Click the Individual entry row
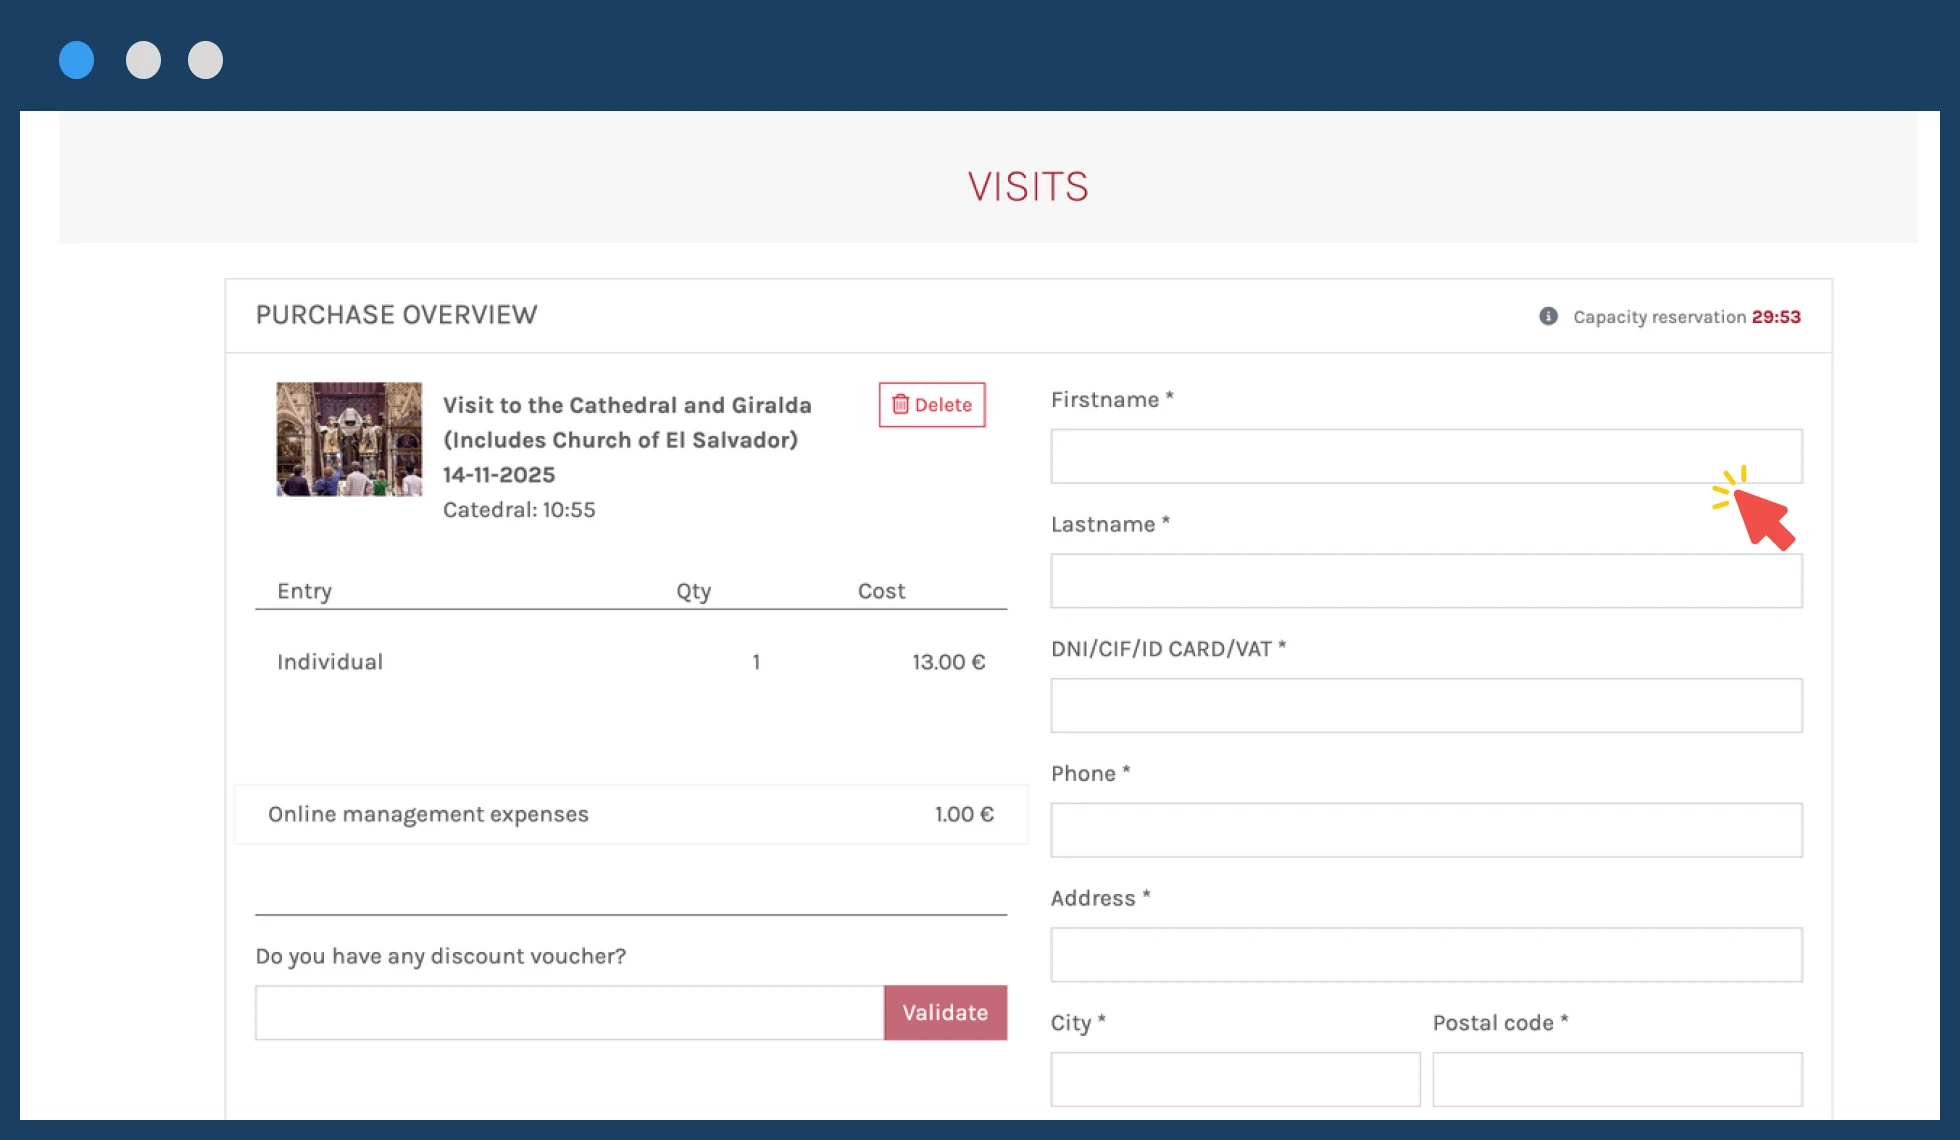This screenshot has height=1140, width=1960. [x=630, y=662]
